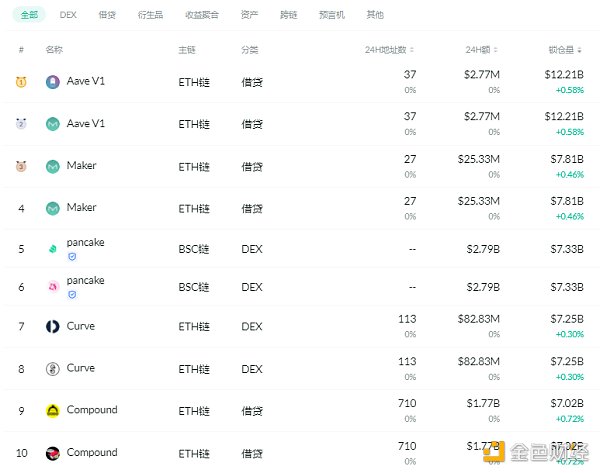Click the Compound logo in row number 9
The image size is (600, 473).
point(53,410)
